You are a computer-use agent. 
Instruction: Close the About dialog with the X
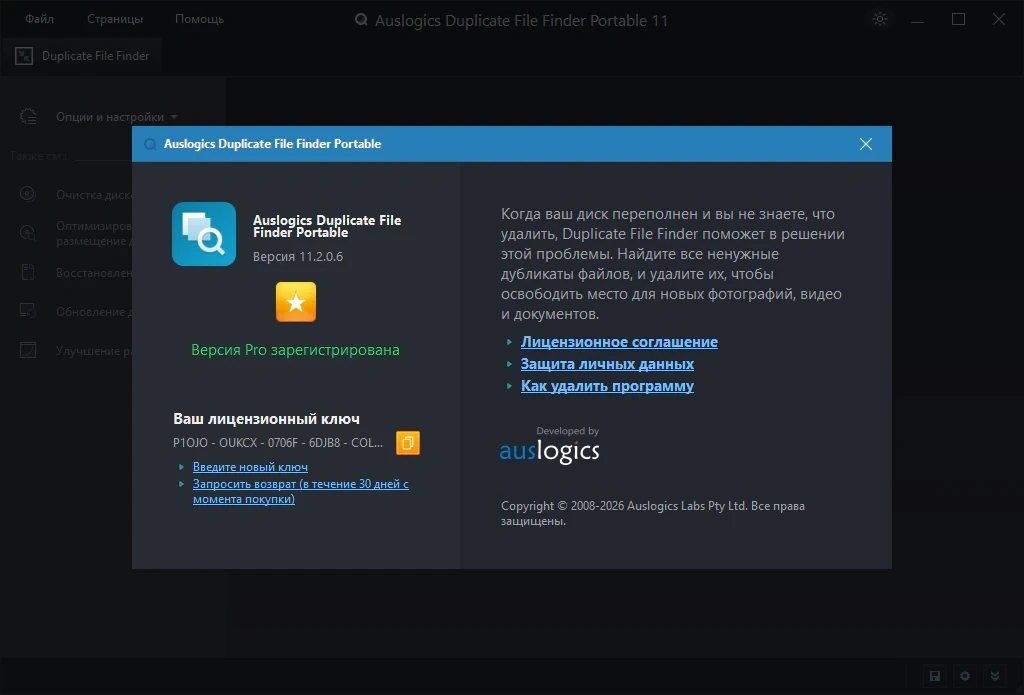(865, 144)
